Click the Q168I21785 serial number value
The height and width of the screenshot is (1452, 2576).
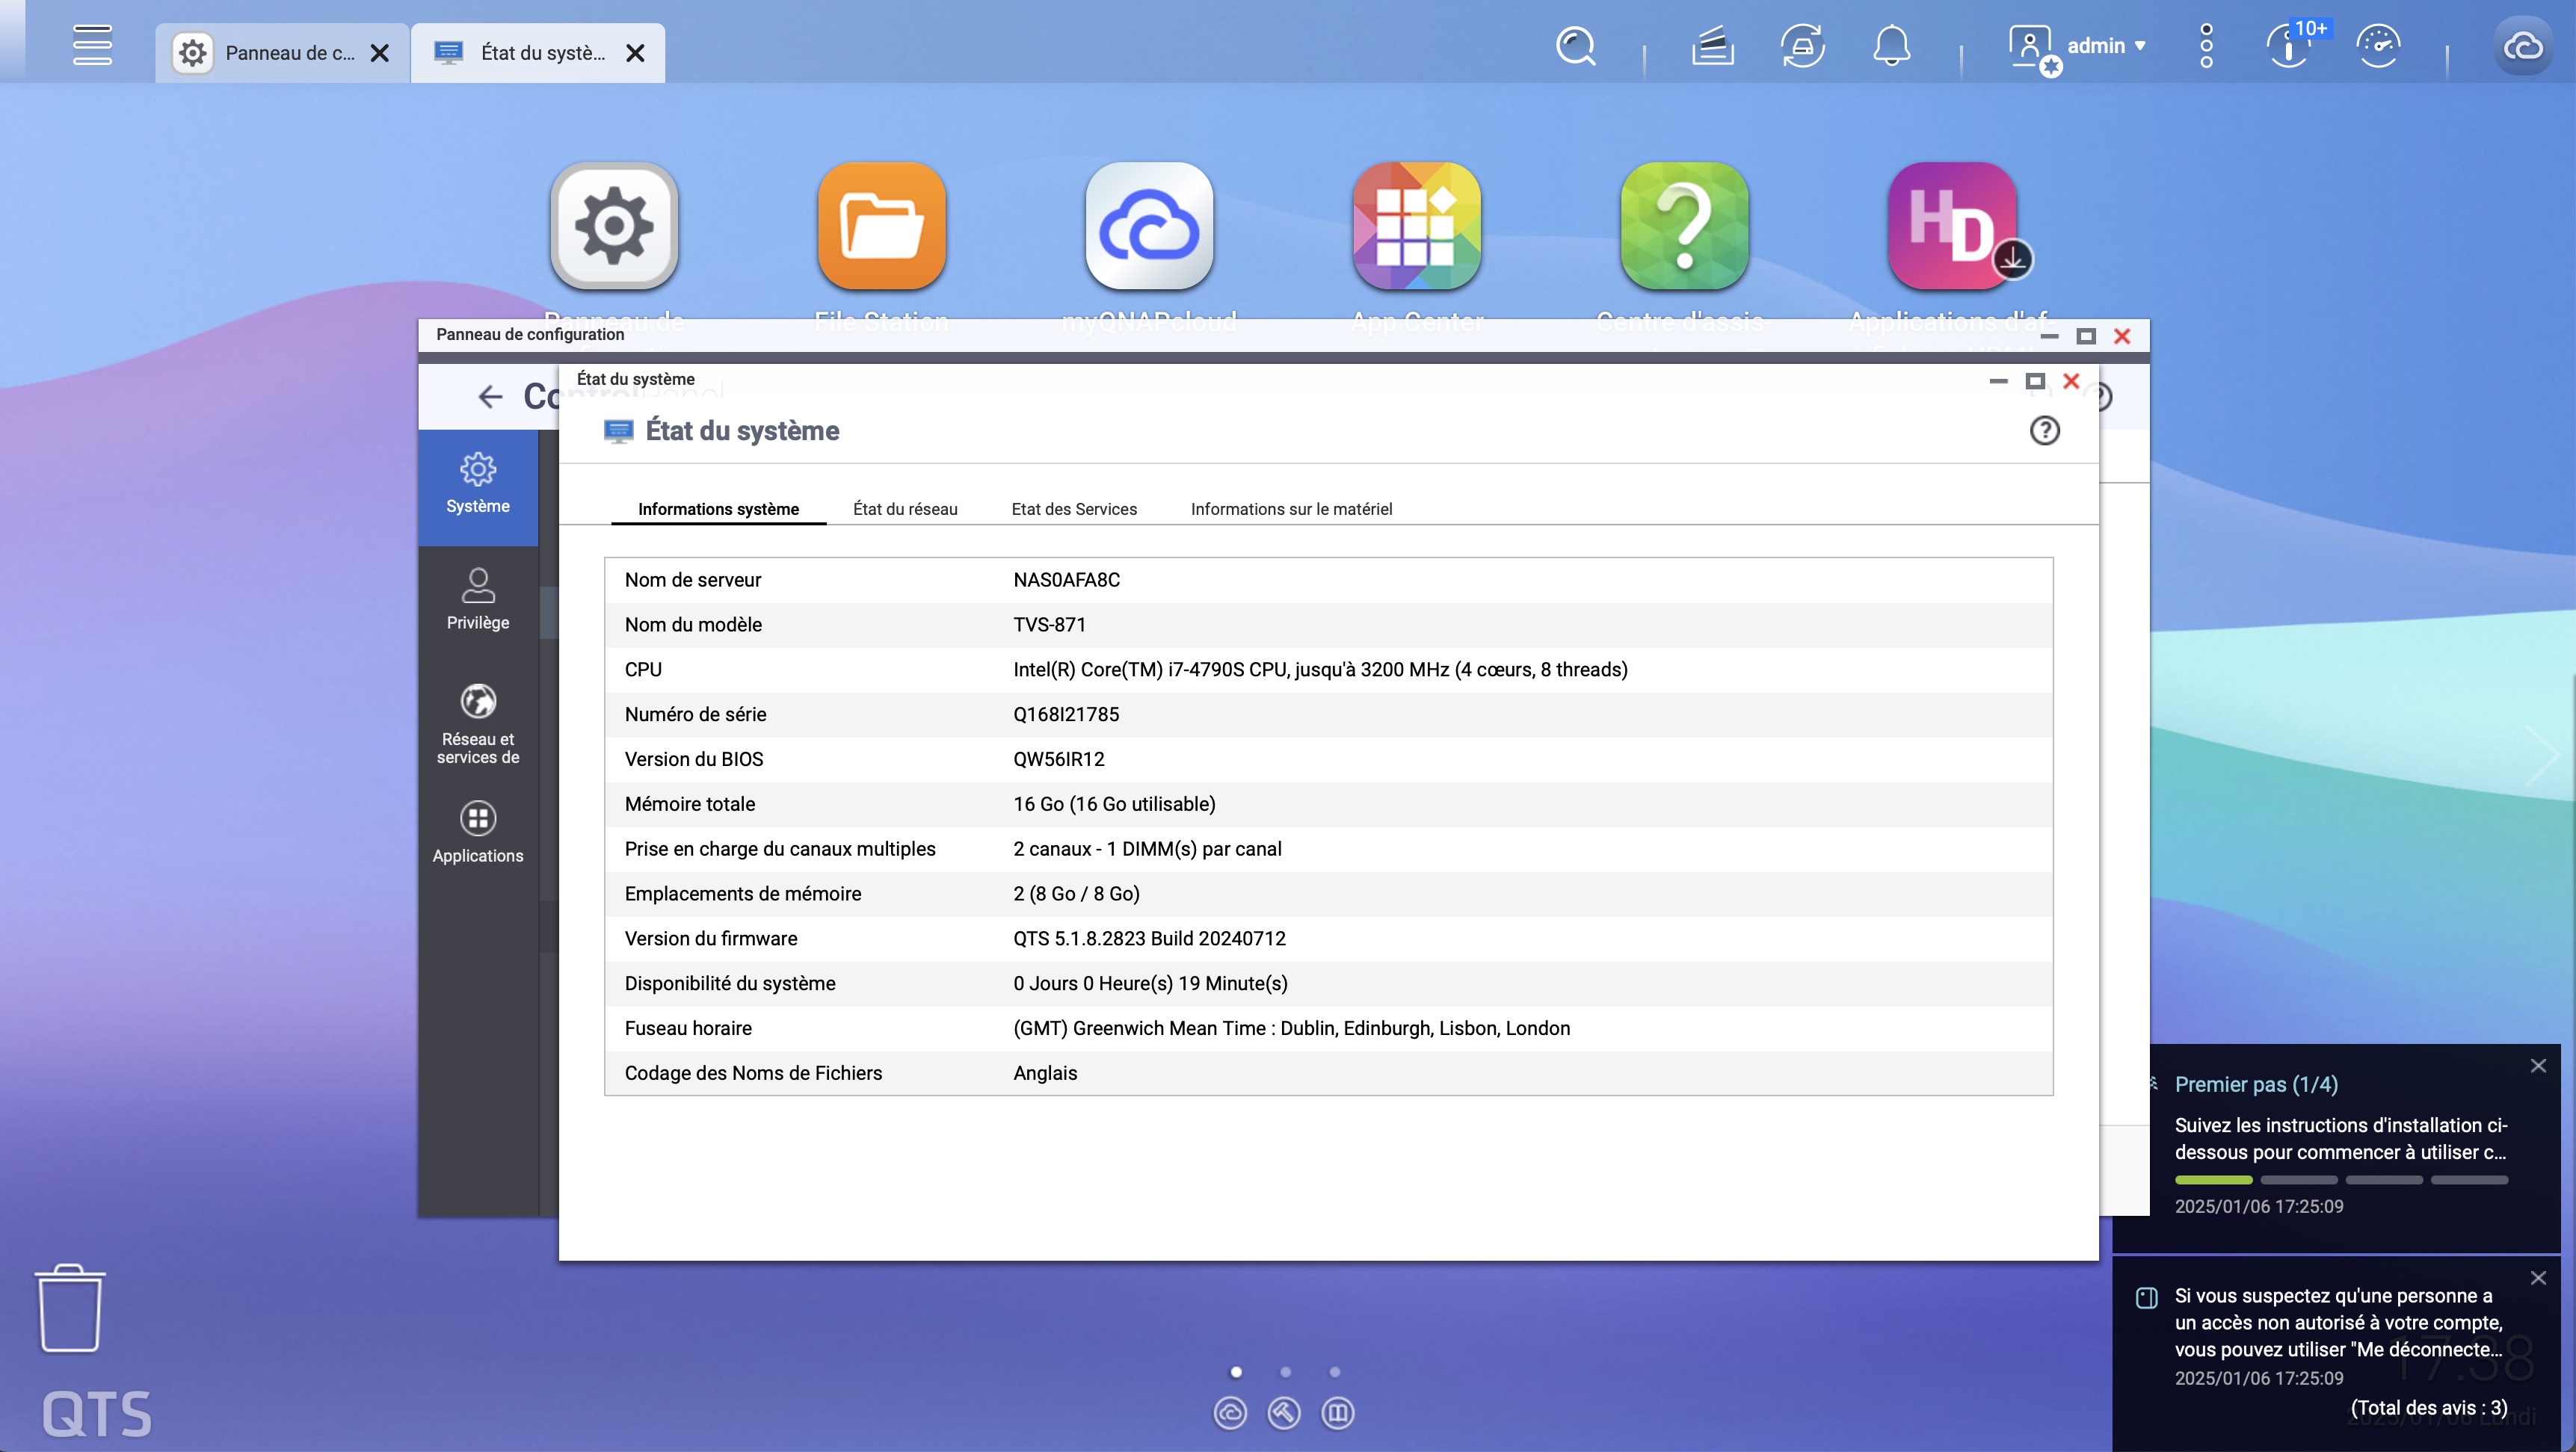[x=1066, y=715]
